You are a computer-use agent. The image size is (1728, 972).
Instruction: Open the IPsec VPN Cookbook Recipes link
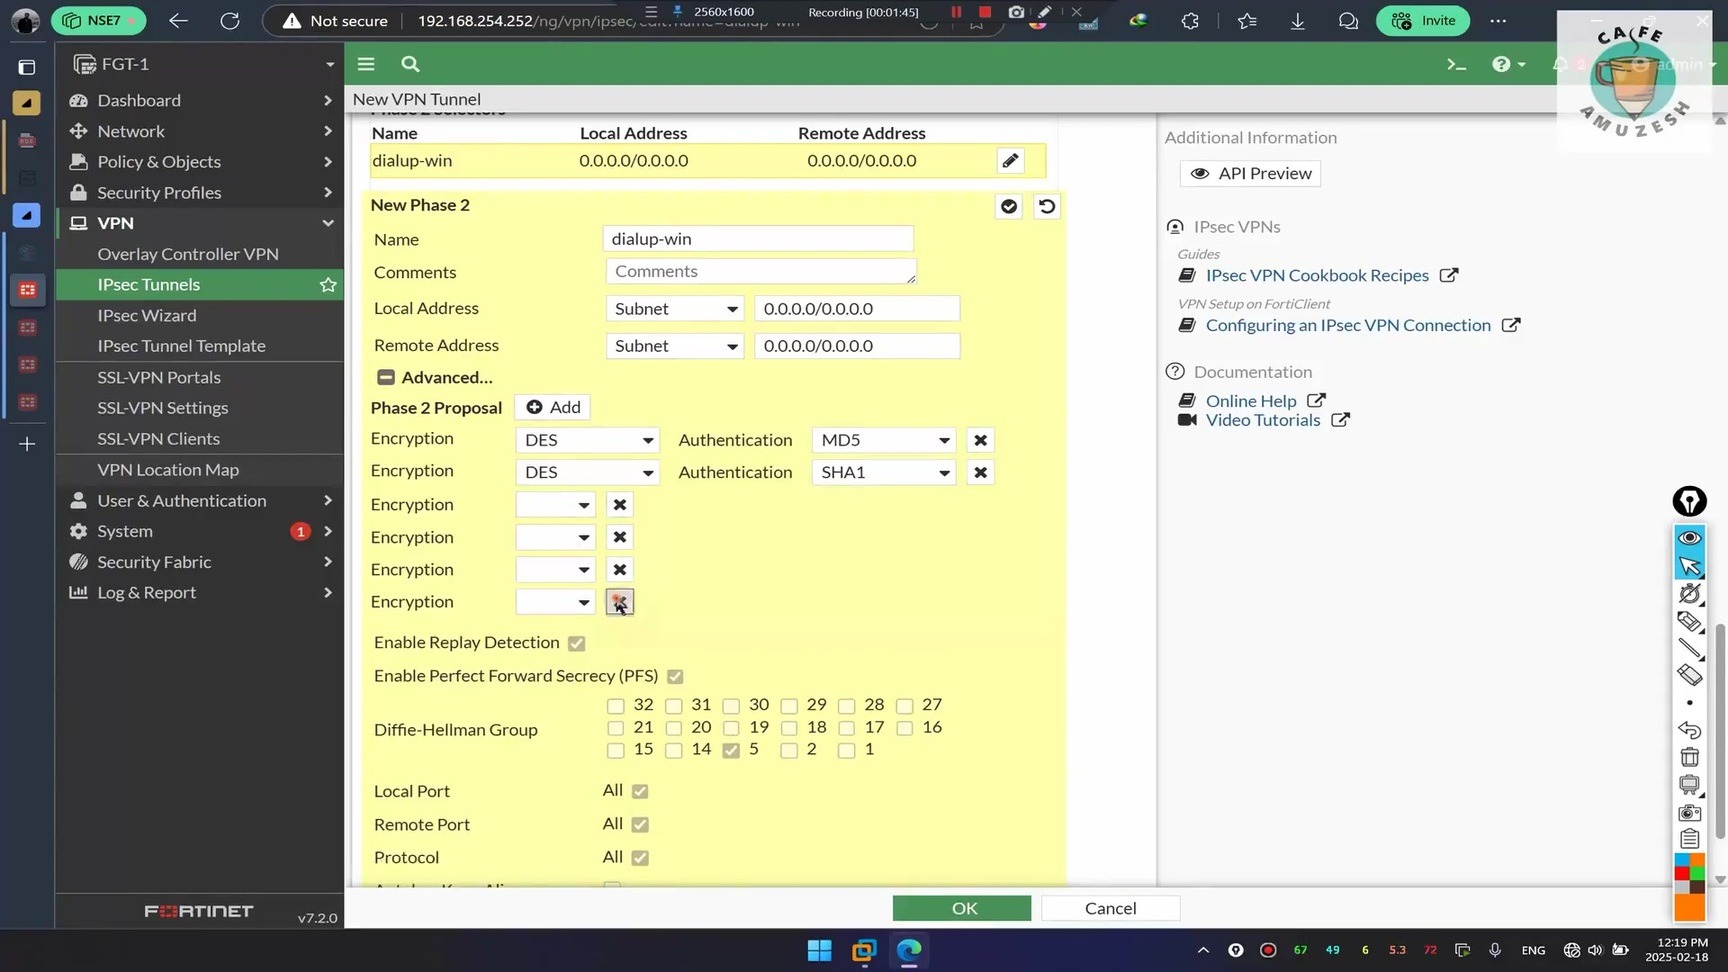(x=1316, y=275)
